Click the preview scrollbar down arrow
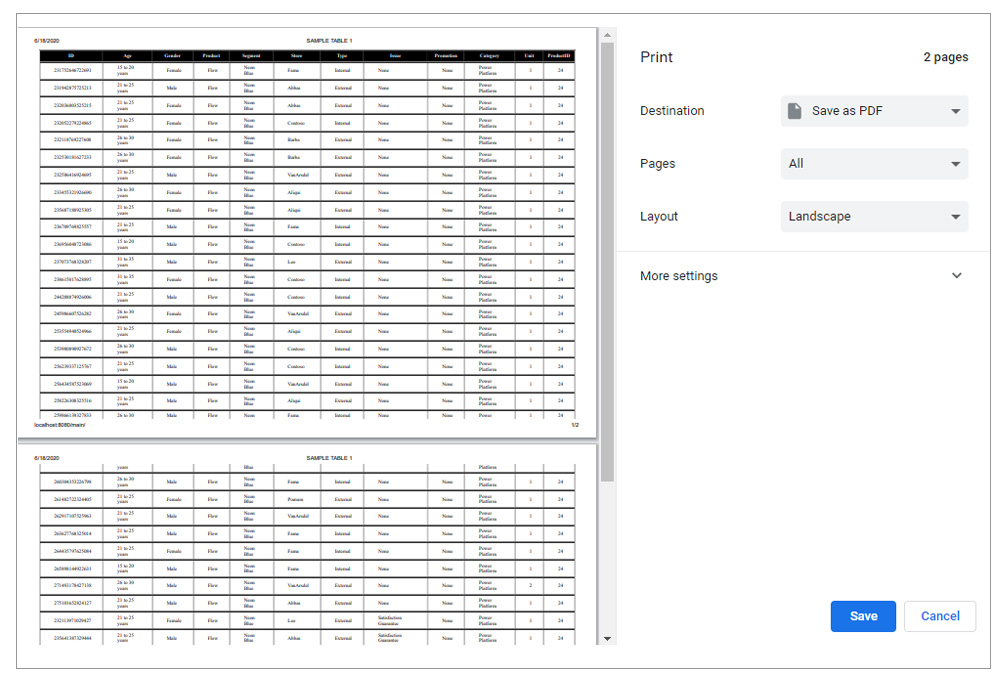 coord(608,639)
